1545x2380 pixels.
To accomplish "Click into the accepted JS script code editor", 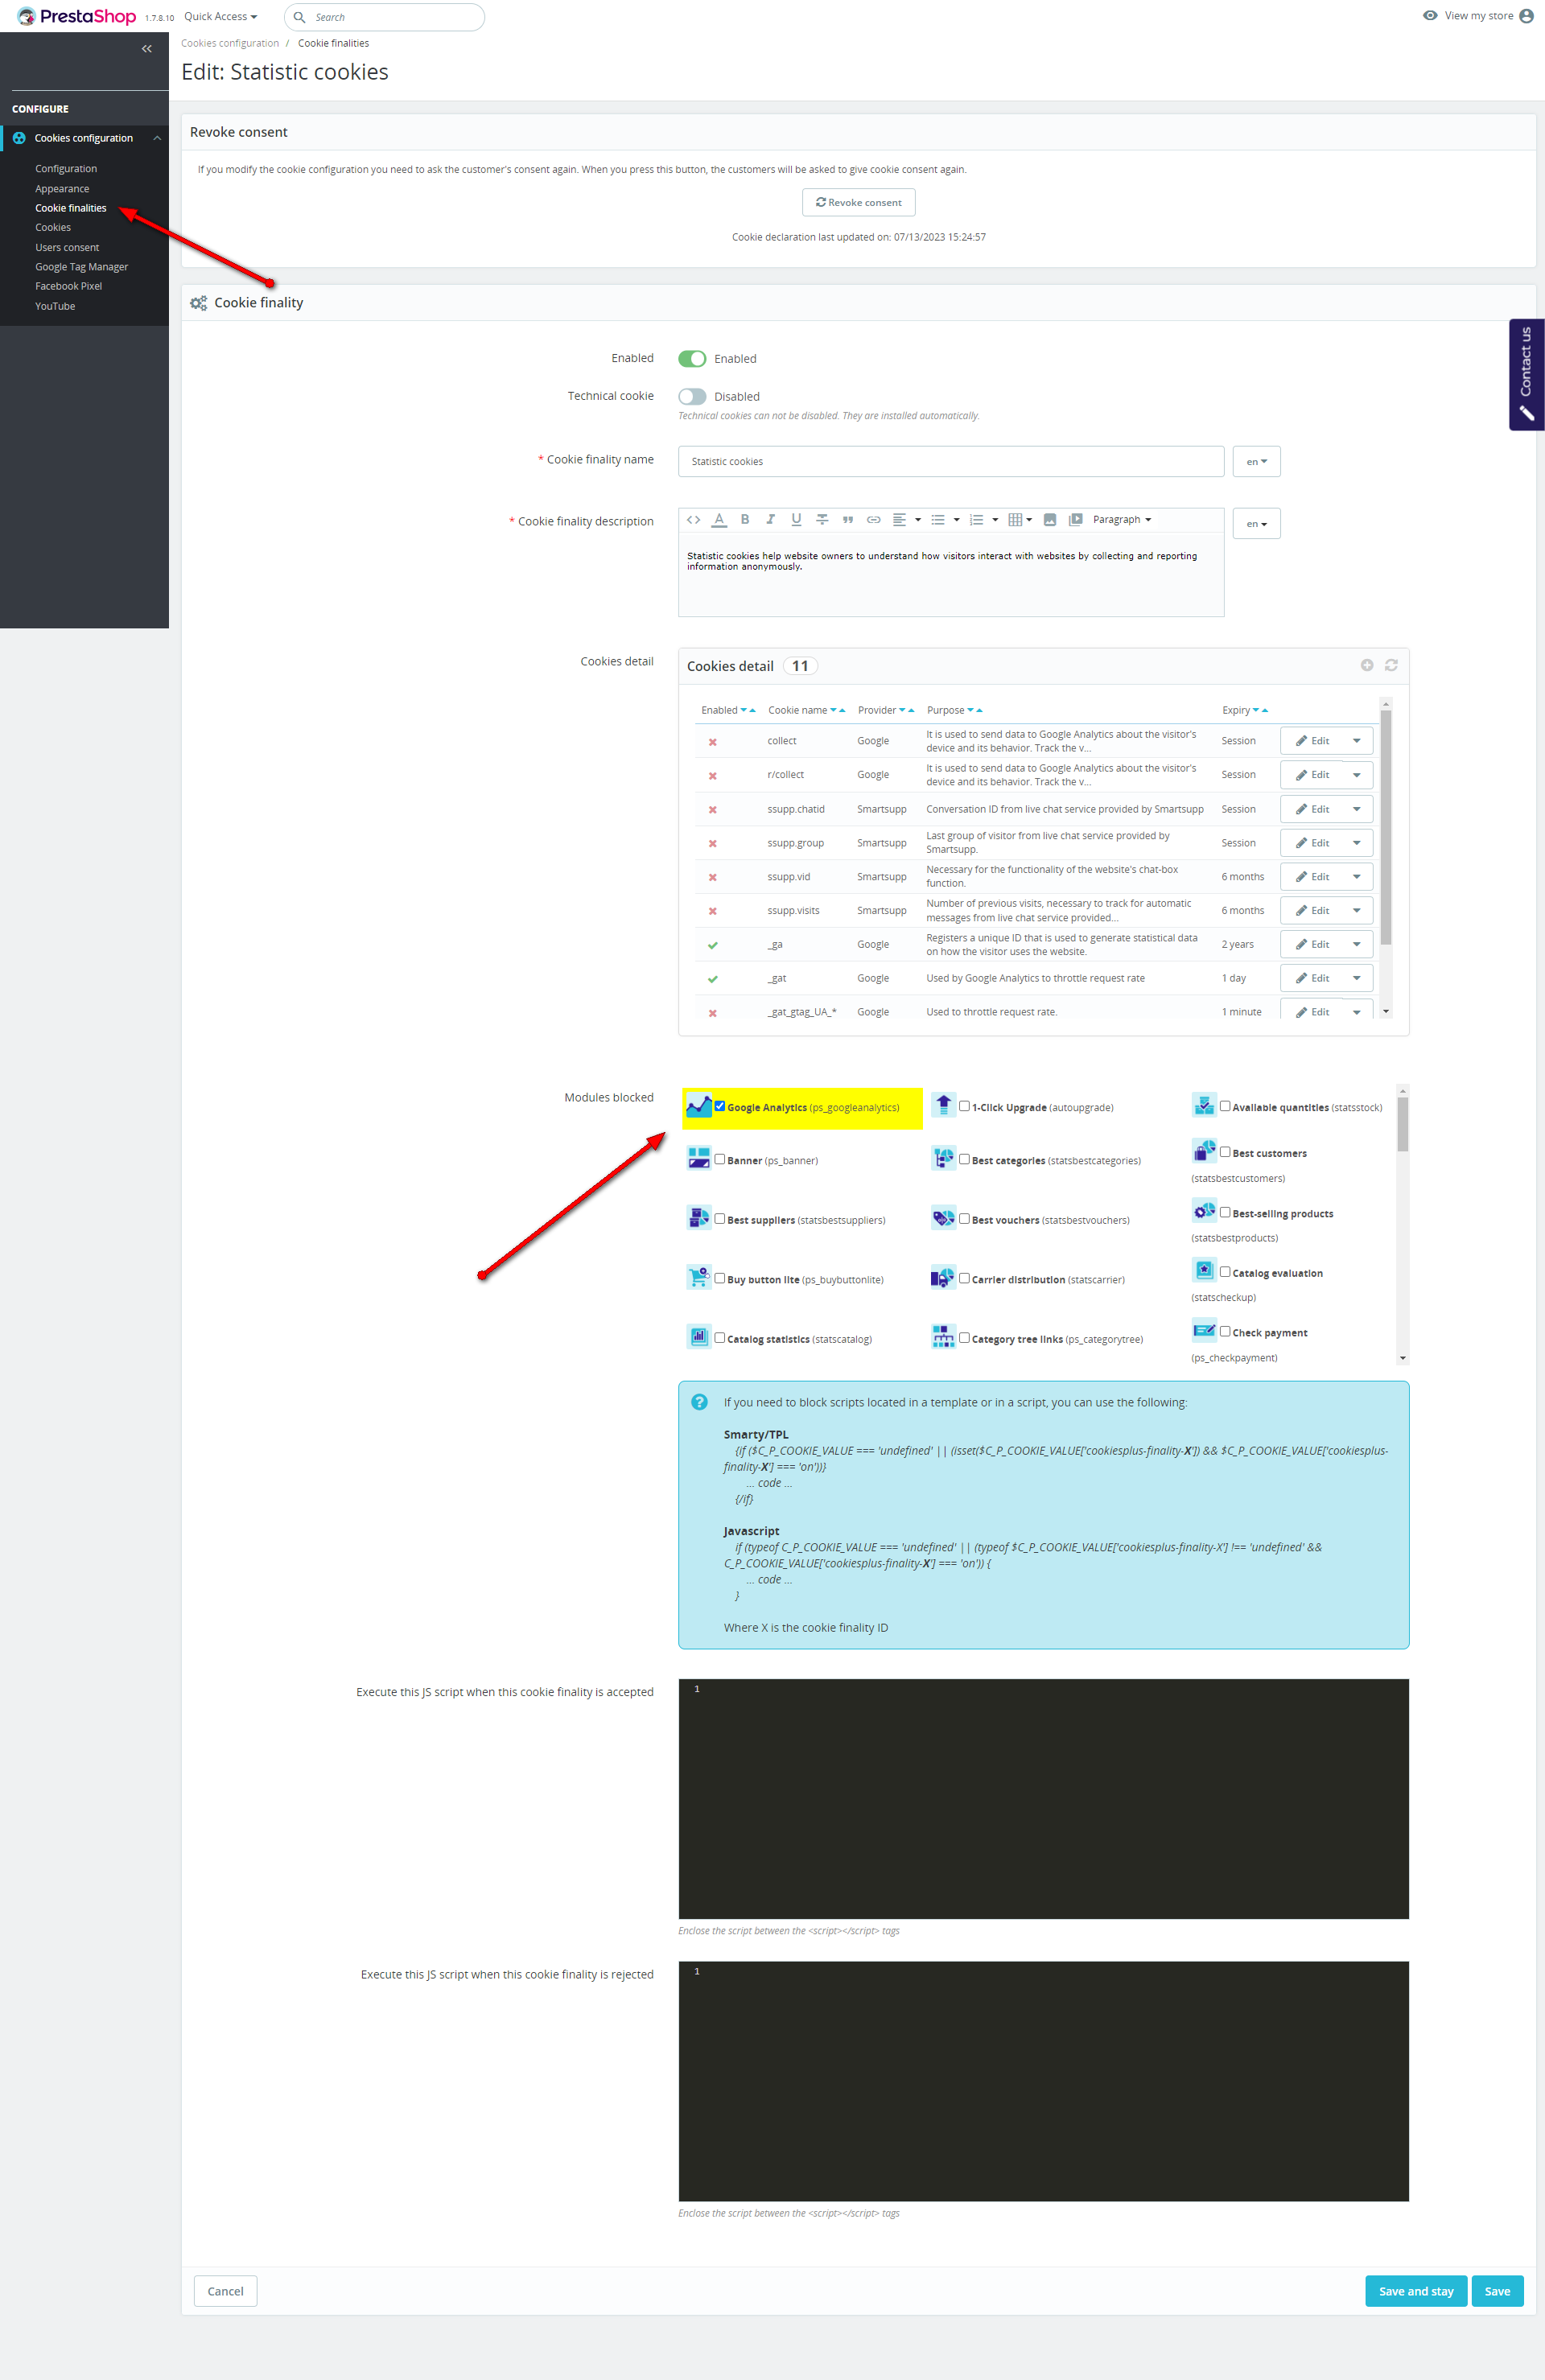I will pos(1043,1799).
